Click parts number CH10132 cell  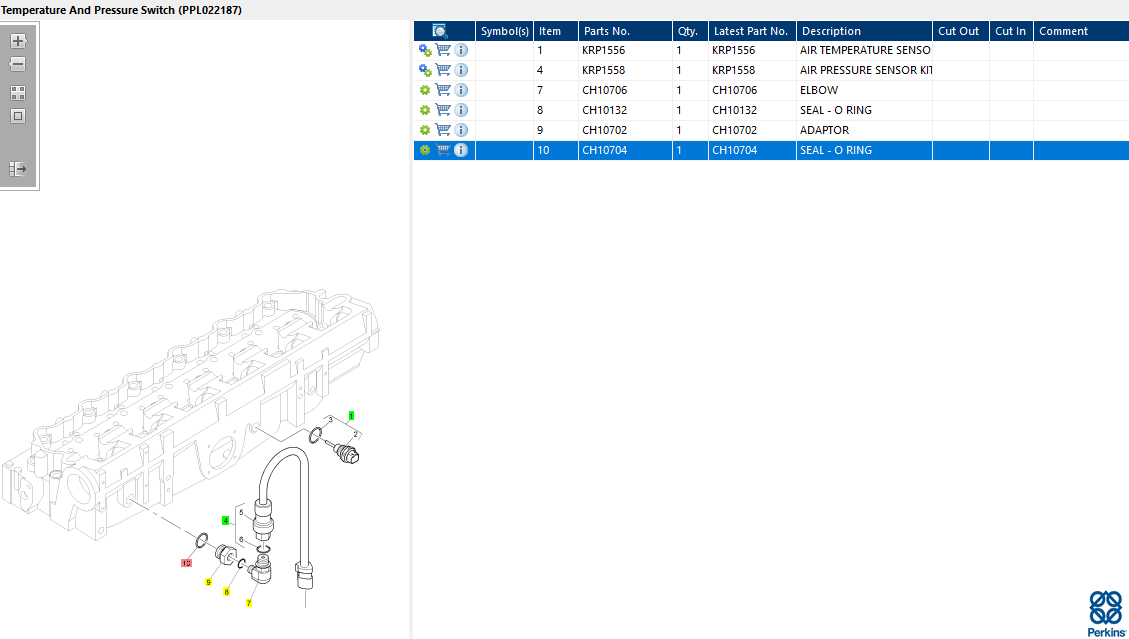click(625, 110)
